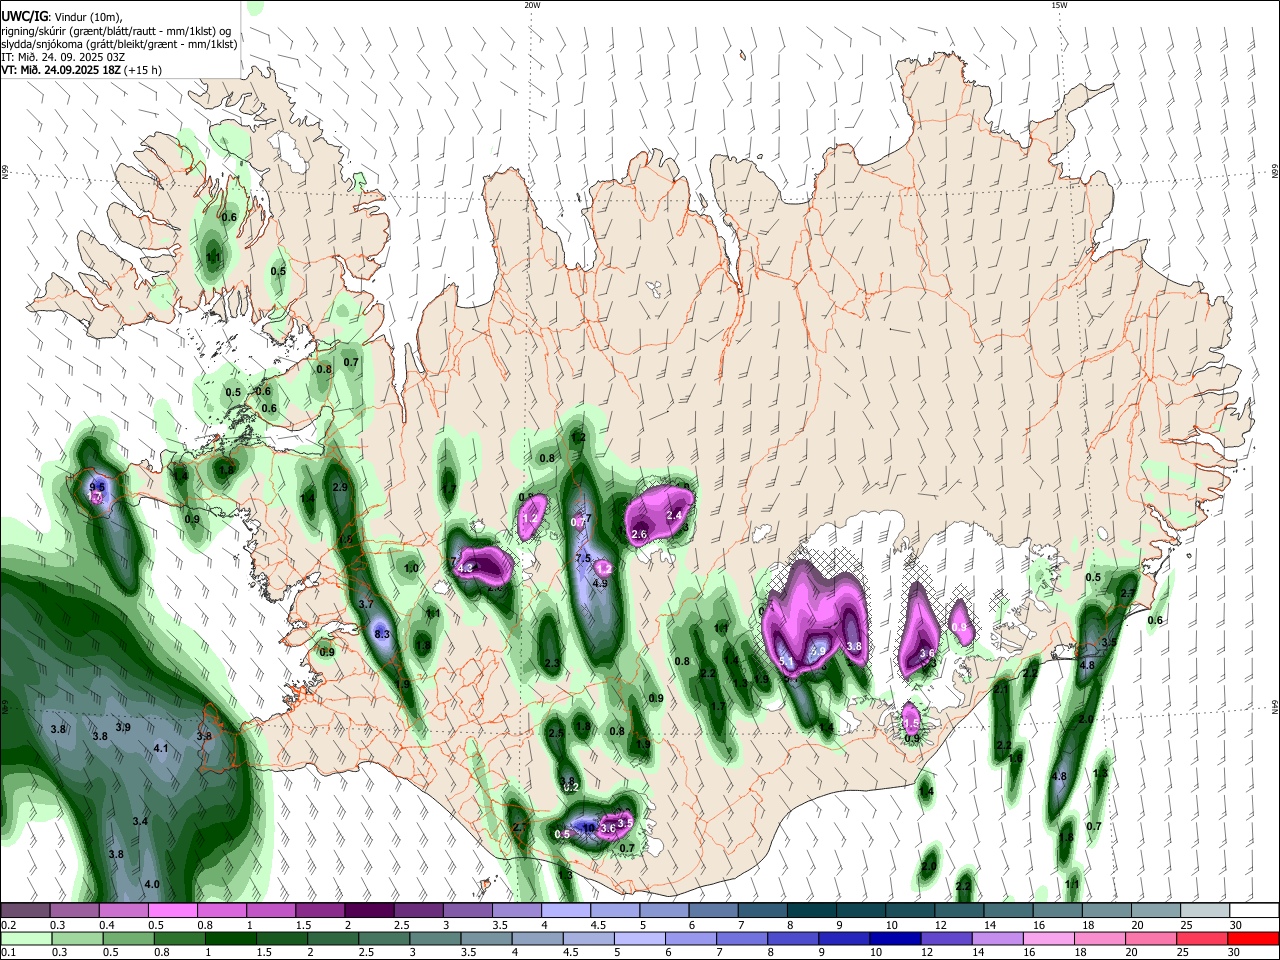Image resolution: width=1280 pixels, height=960 pixels.
Task: Click the 3.7 precipitation value on the map
Action: (x=366, y=604)
